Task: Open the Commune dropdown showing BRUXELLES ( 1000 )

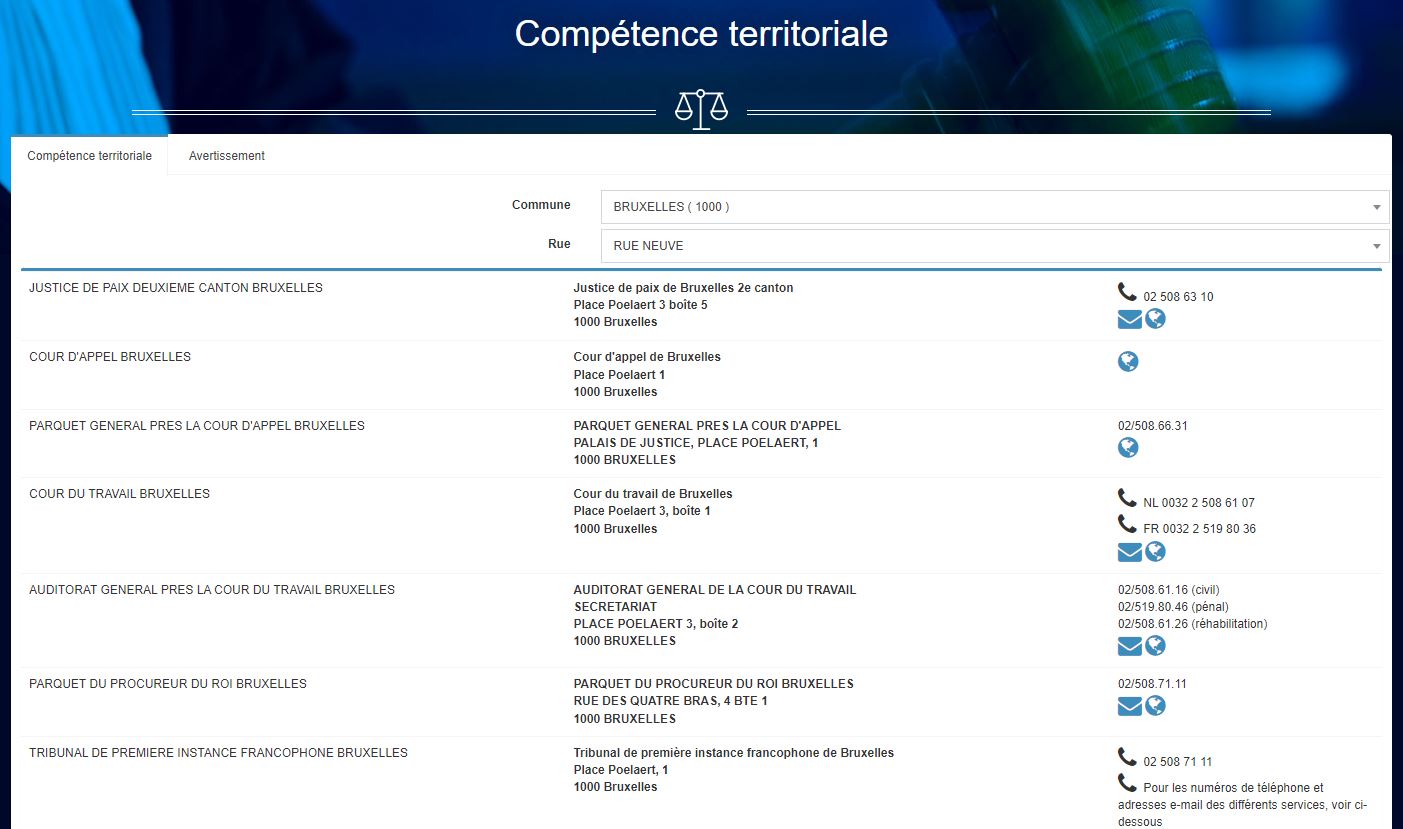Action: pos(995,207)
